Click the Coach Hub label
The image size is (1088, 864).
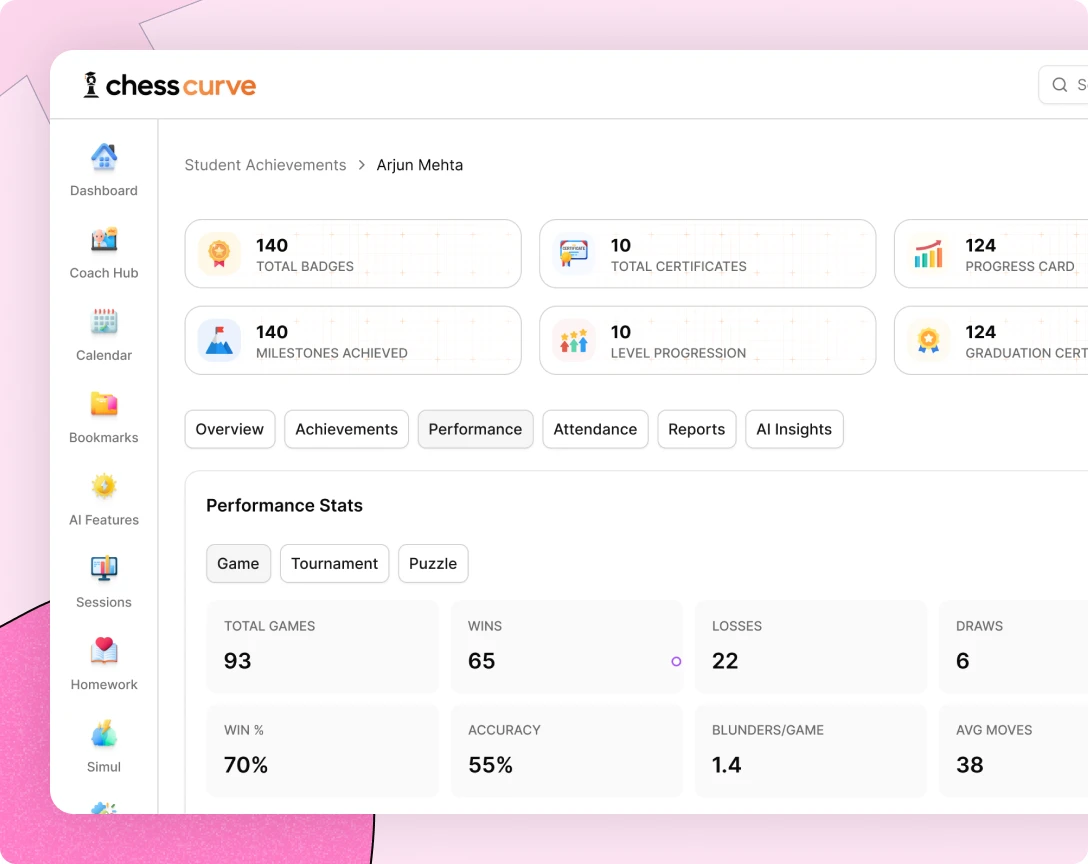coord(104,273)
